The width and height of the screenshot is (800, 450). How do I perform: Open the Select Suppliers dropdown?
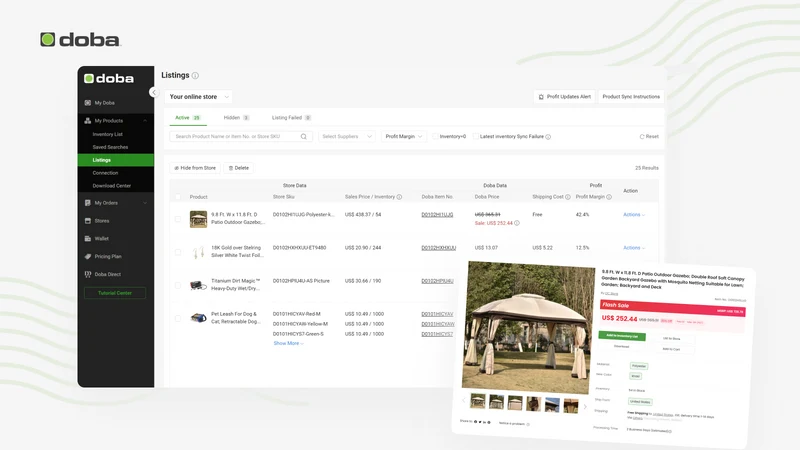click(x=347, y=137)
